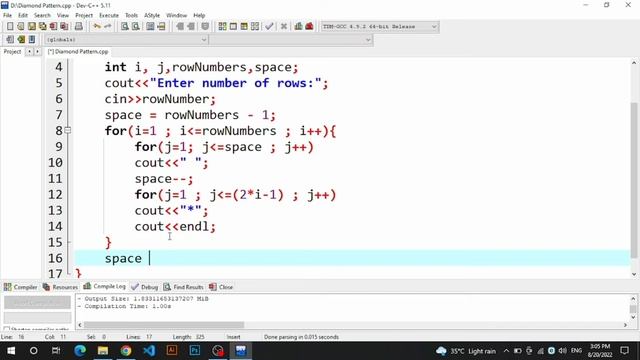Collapse the for loop fold at line 8
Viewport: 640px width, 360px height.
(68, 131)
